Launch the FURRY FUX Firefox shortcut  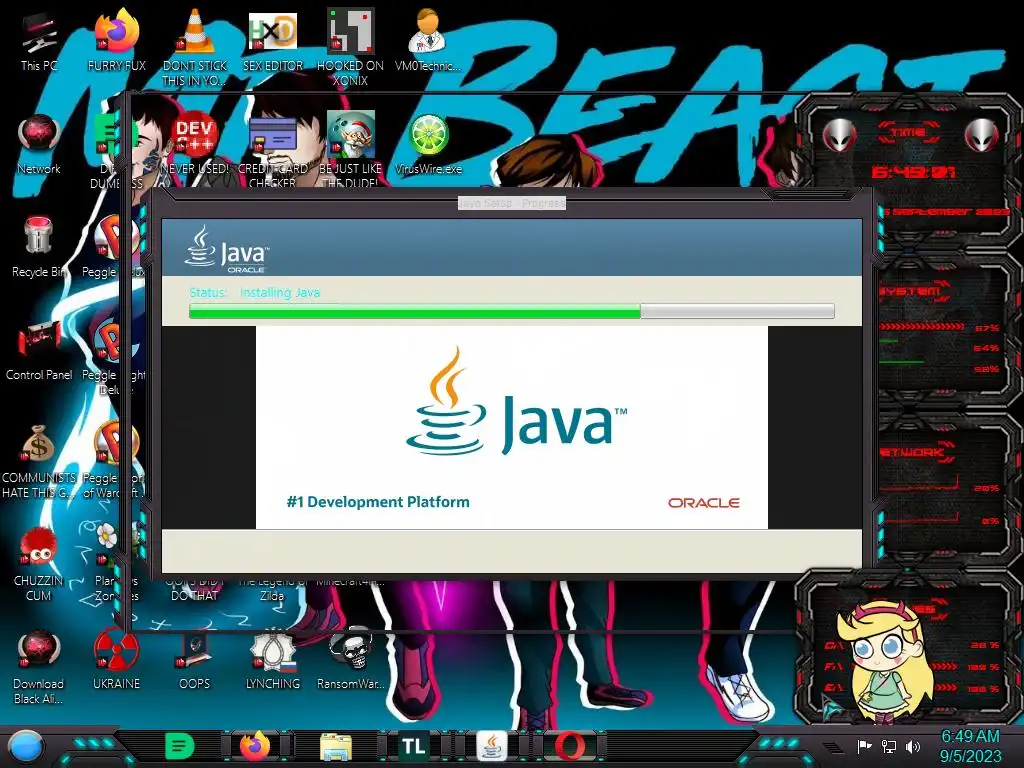coord(116,39)
